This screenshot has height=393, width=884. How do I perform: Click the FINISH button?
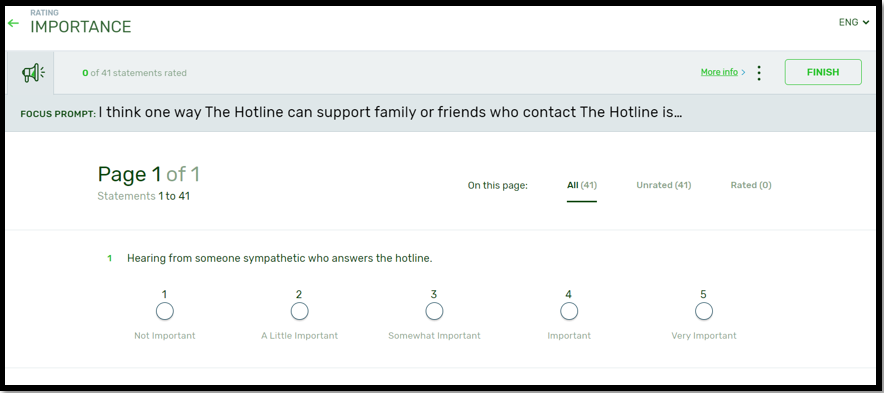pos(823,72)
